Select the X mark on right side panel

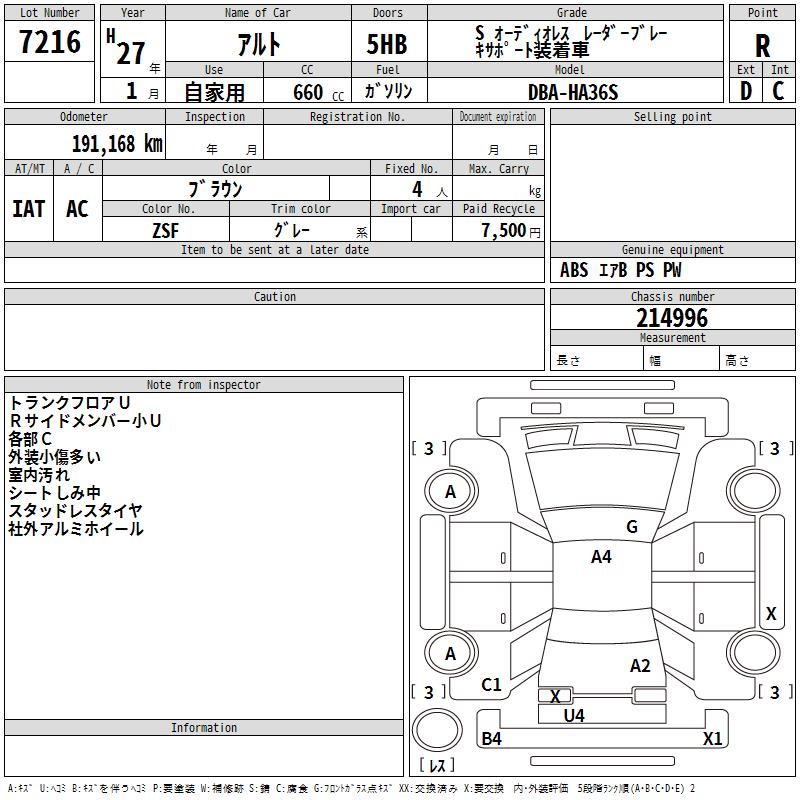pyautogui.click(x=771, y=614)
